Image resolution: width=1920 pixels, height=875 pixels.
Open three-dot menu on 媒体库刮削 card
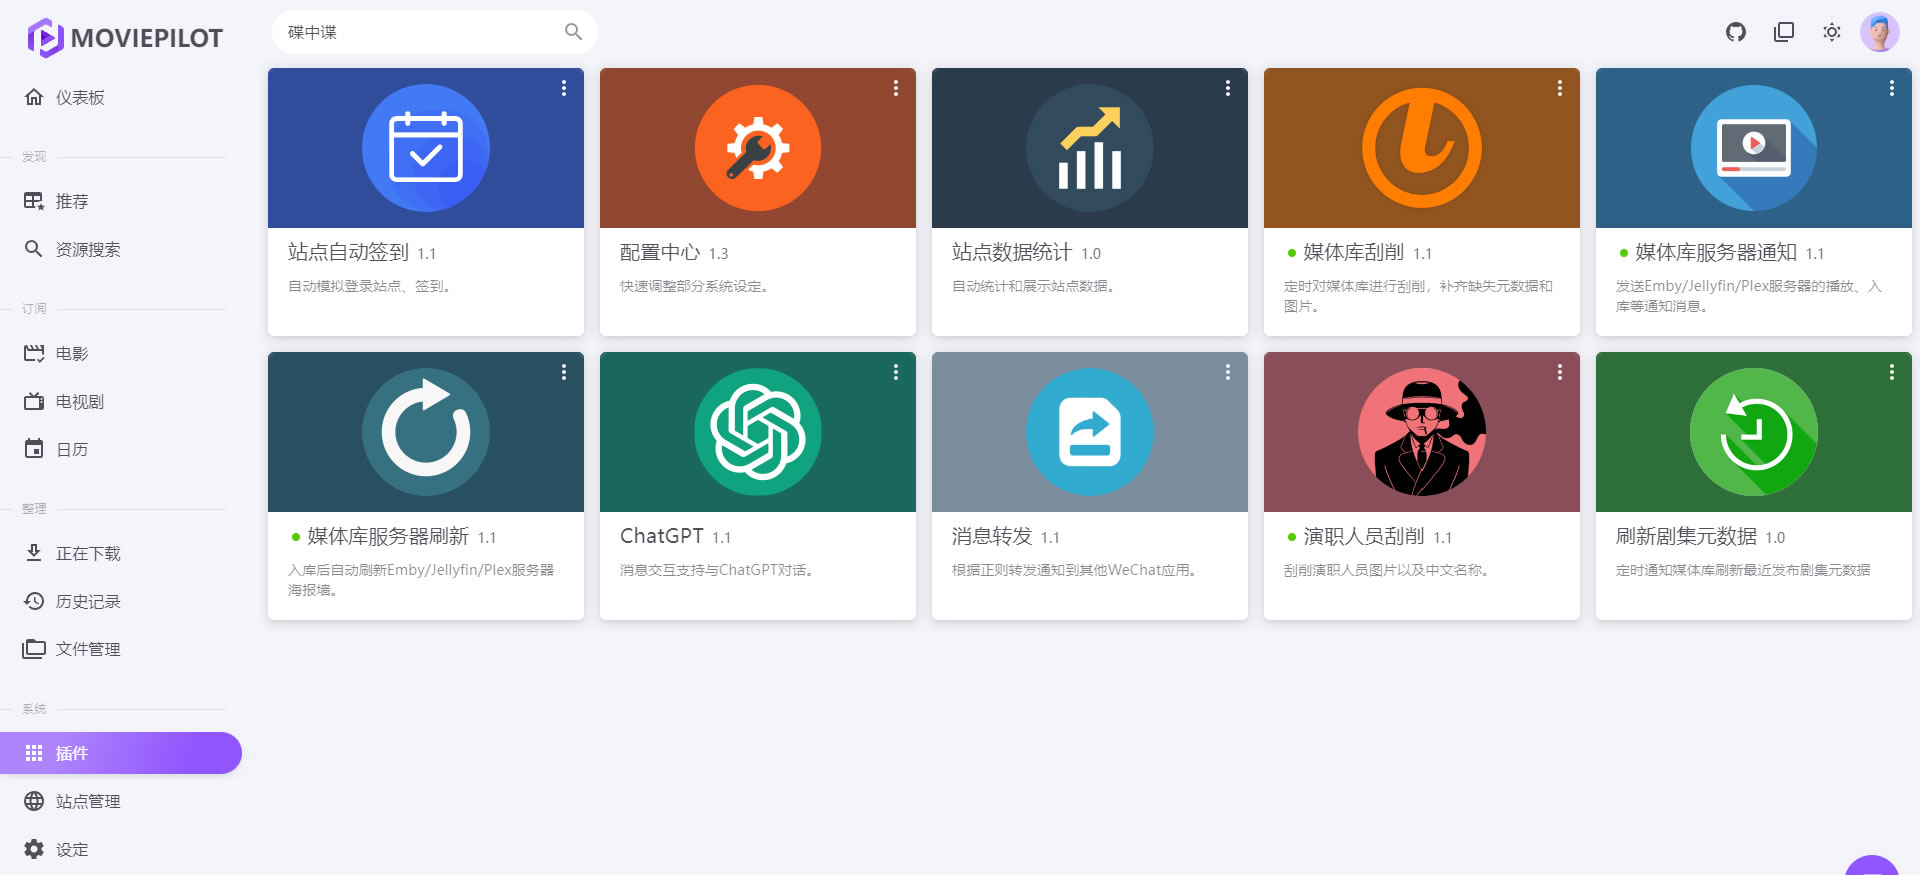[1560, 88]
